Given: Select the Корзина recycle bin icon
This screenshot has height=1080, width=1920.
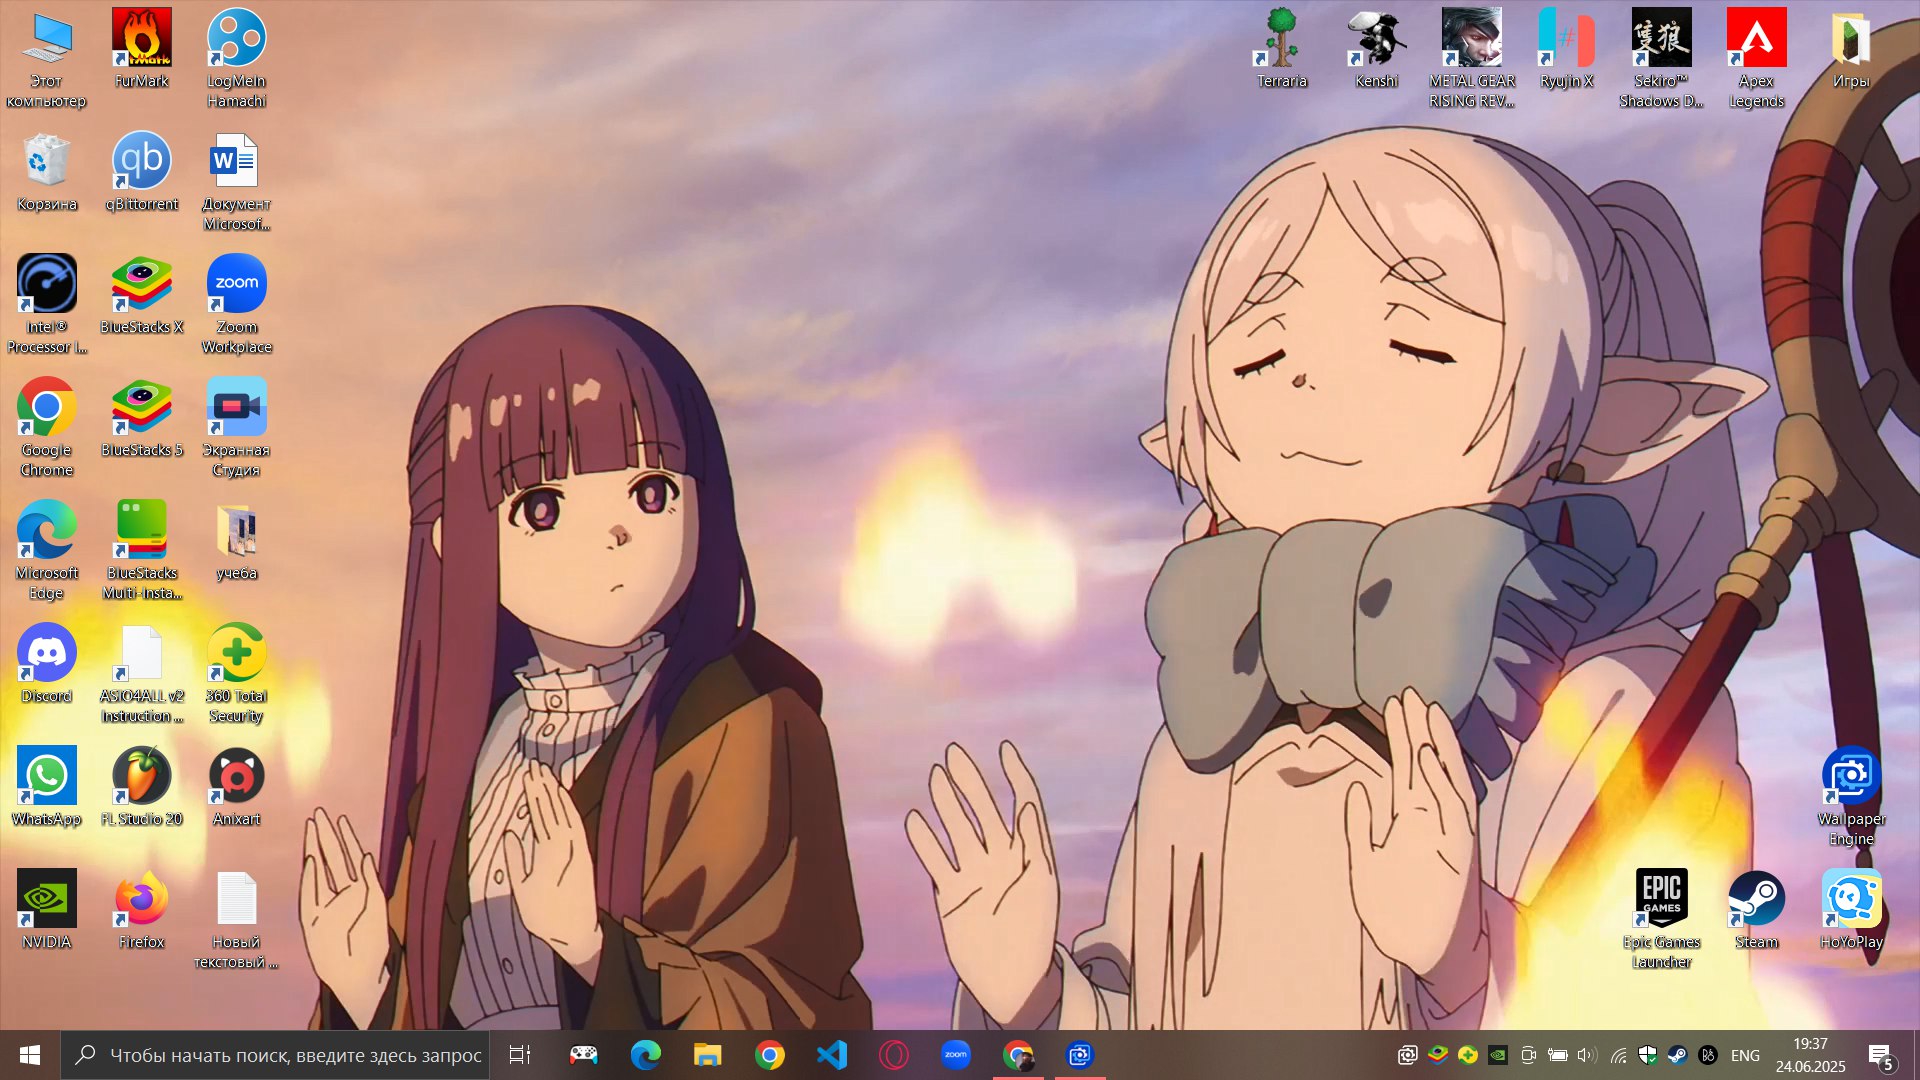Looking at the screenshot, I should pyautogui.click(x=46, y=173).
